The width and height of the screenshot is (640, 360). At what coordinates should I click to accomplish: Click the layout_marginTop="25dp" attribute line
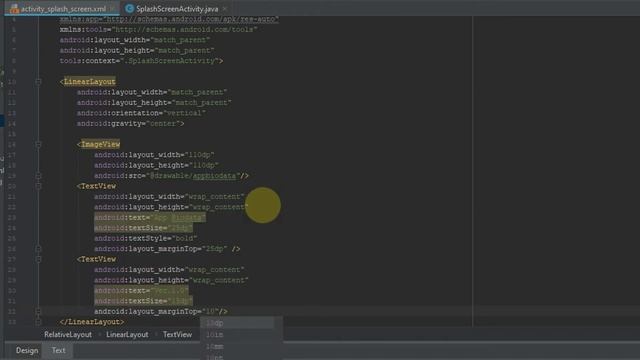click(x=167, y=249)
